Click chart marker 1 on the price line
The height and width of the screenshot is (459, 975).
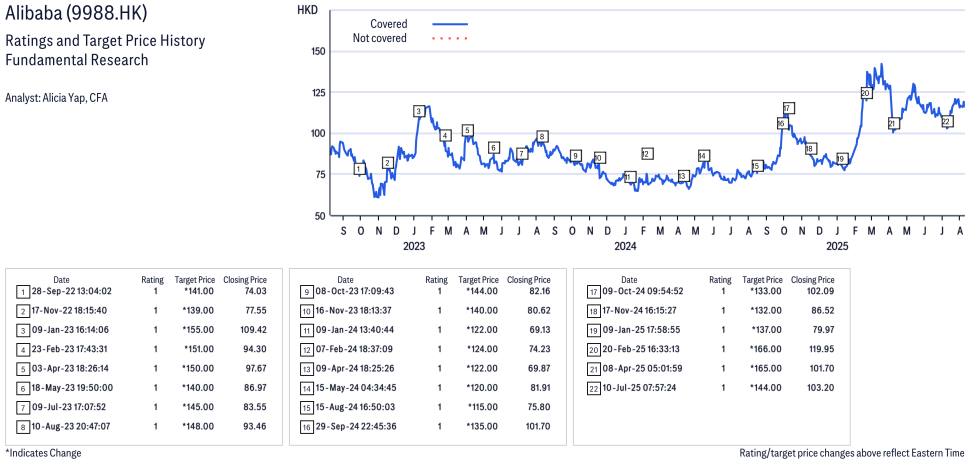[x=359, y=169]
